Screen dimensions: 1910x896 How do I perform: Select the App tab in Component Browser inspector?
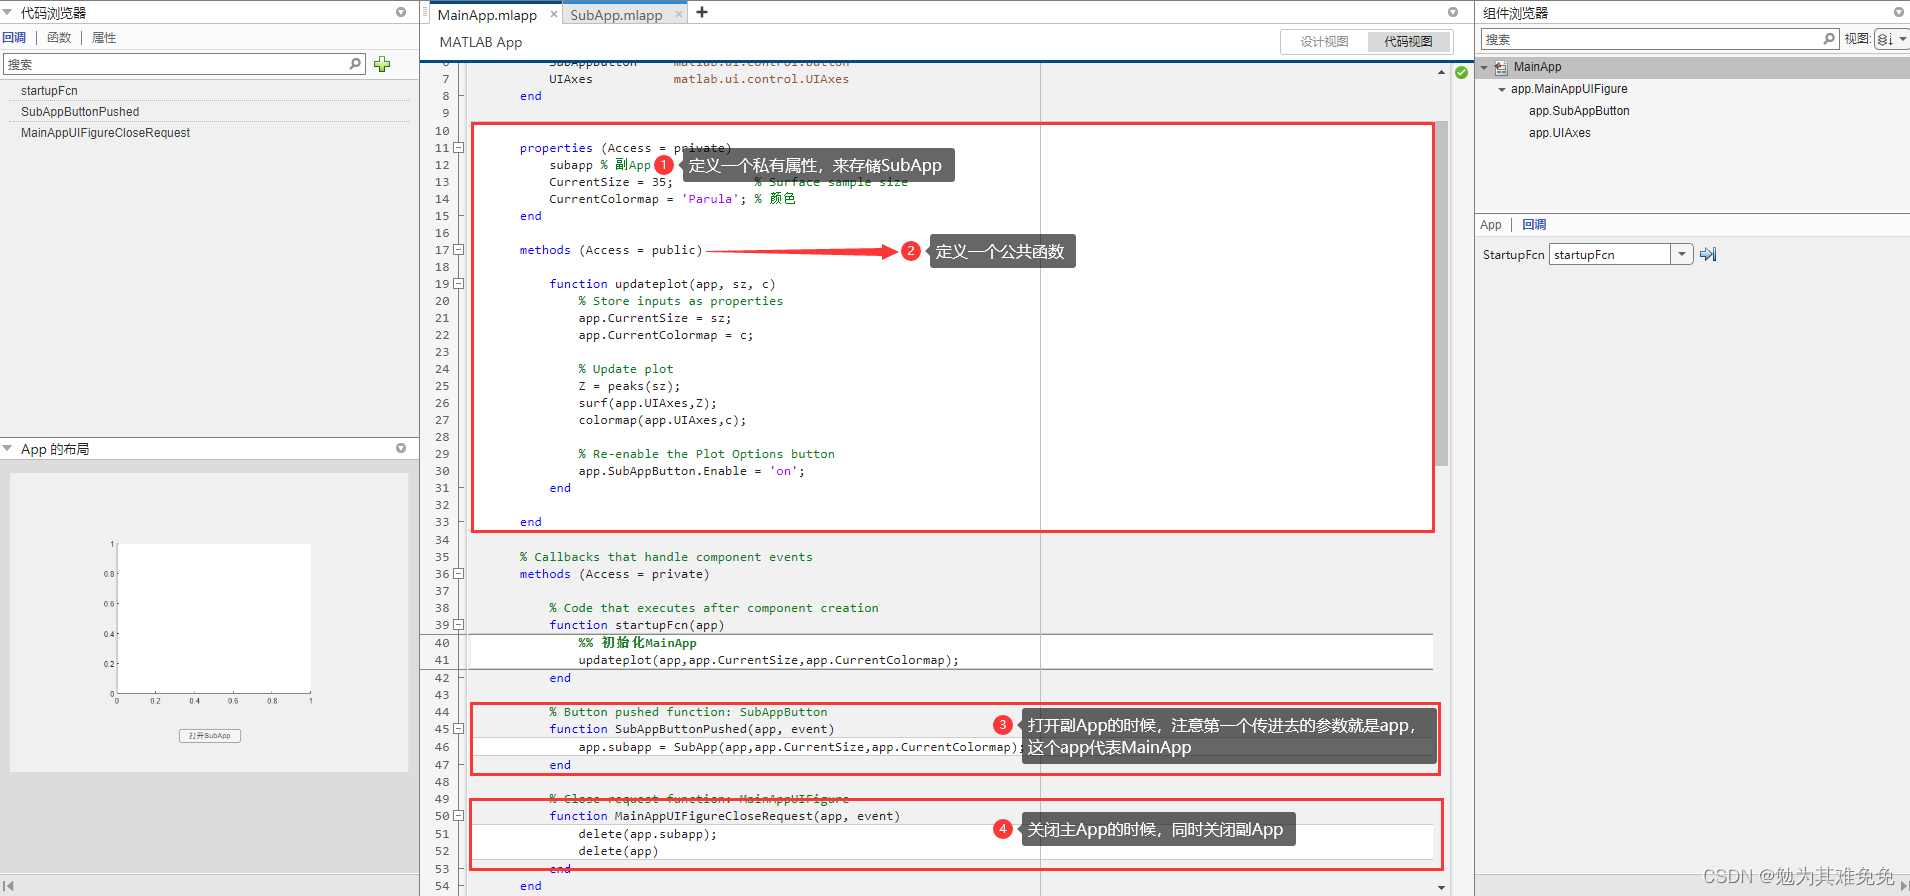coord(1491,225)
